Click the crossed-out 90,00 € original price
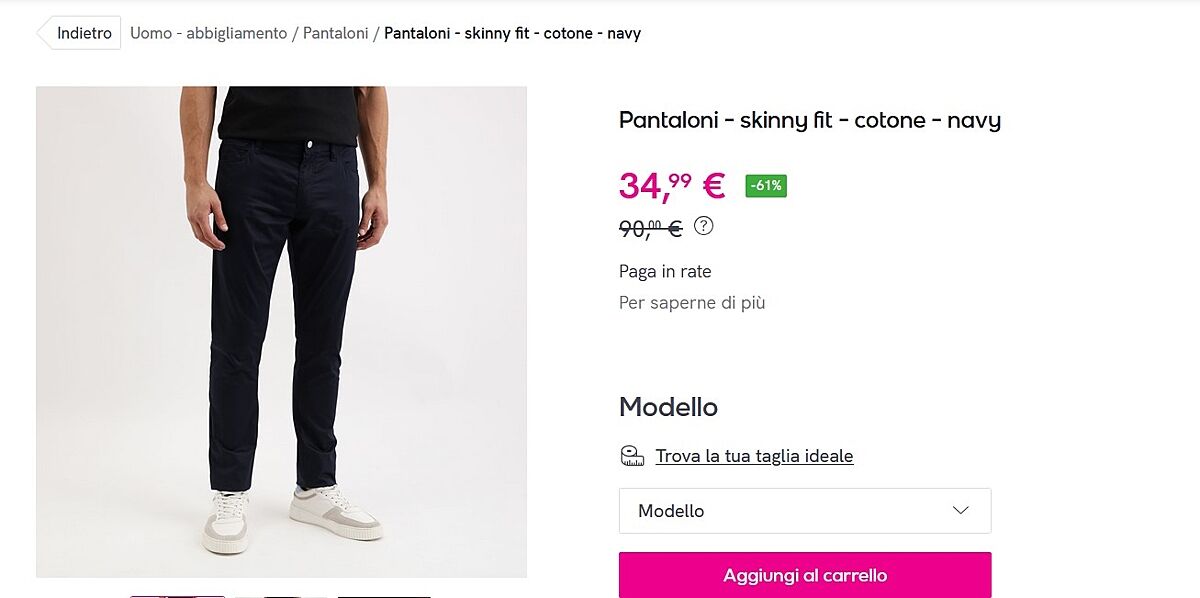Image resolution: width=1200 pixels, height=598 pixels. click(650, 229)
